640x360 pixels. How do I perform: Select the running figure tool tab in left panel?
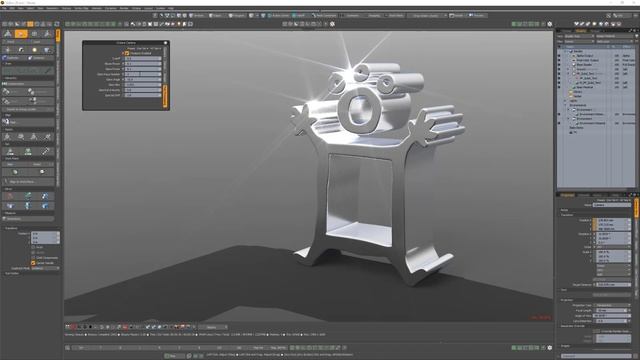pos(47,34)
